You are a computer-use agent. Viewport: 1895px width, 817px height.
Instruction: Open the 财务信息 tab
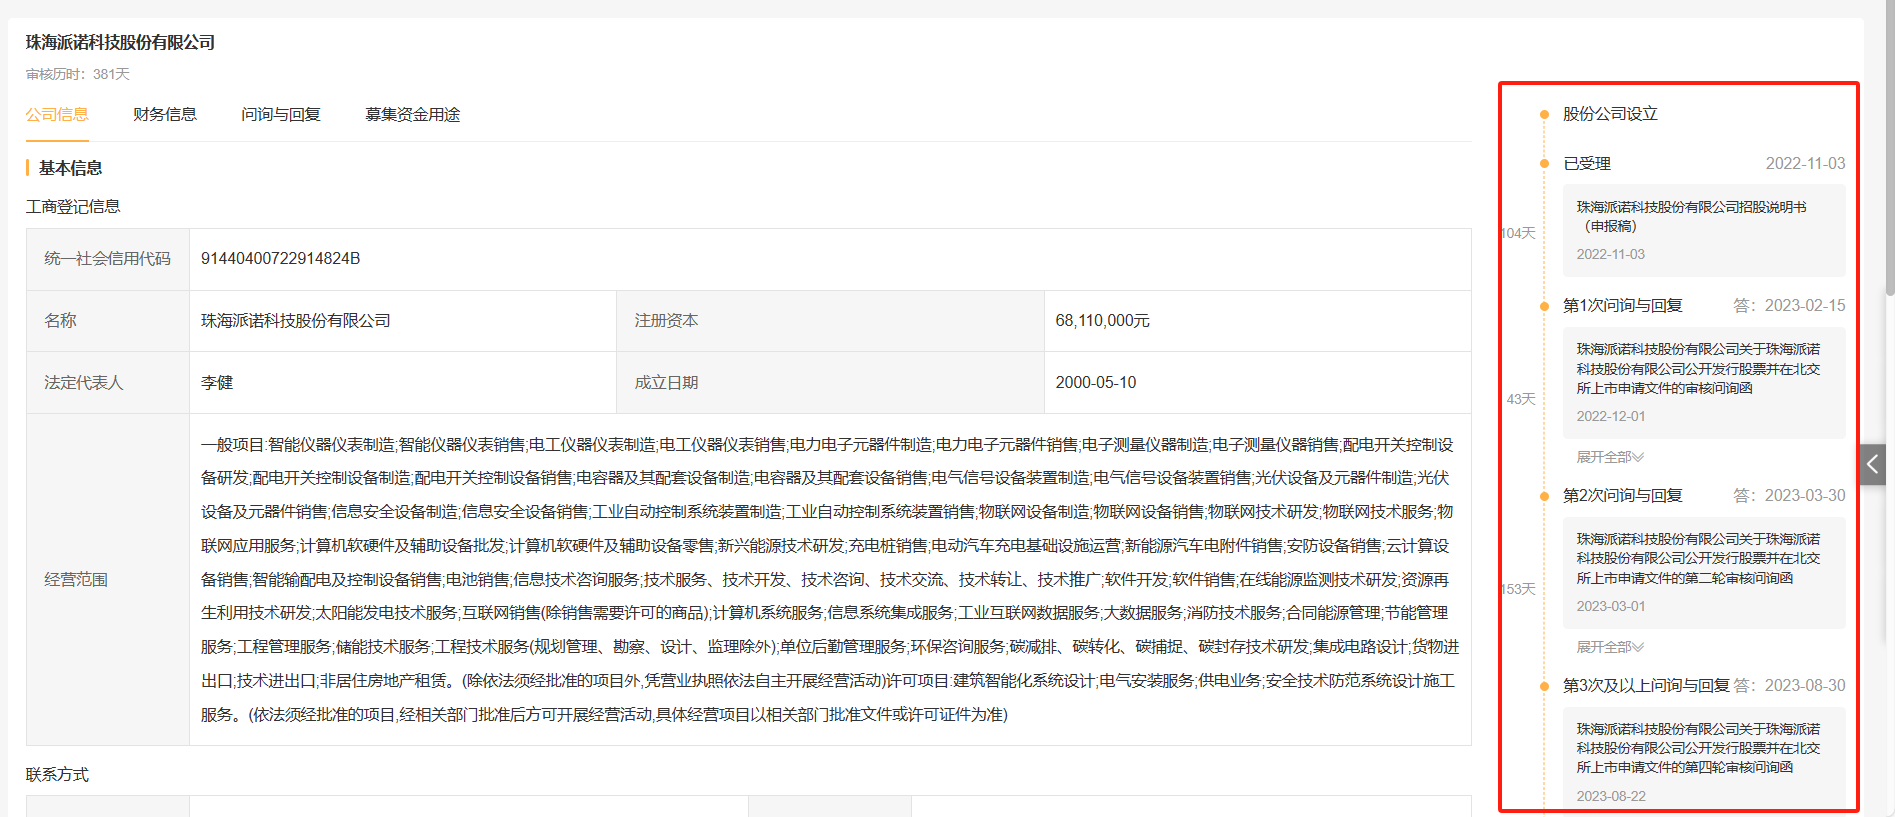[165, 115]
